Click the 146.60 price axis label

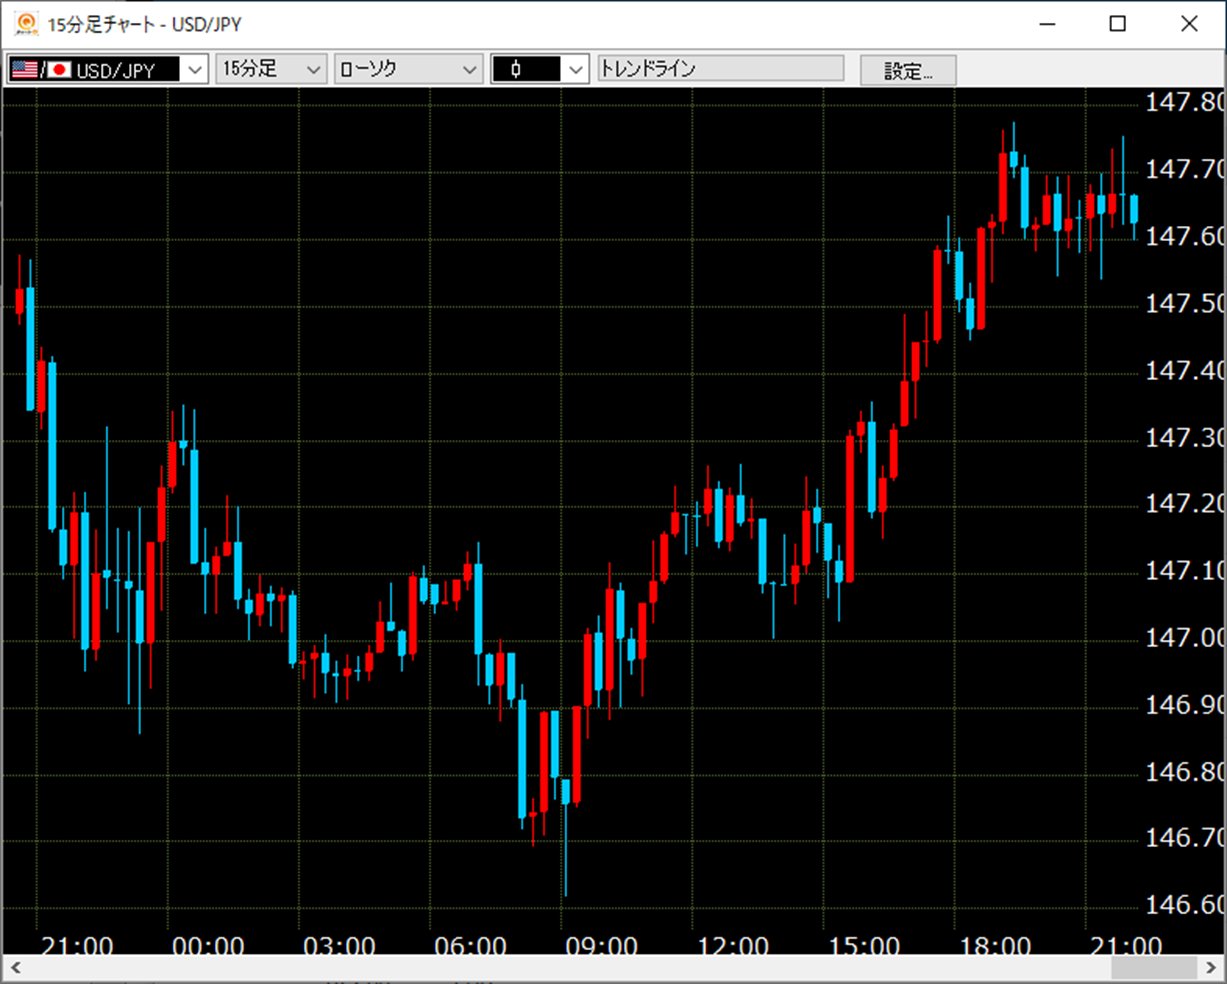click(1185, 904)
